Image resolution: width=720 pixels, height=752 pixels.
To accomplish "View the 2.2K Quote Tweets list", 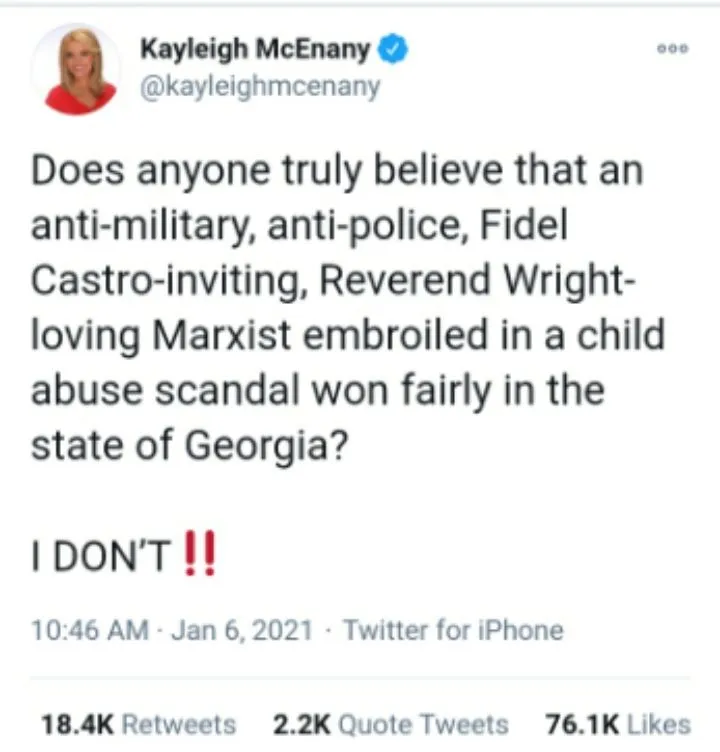I will coord(390,724).
